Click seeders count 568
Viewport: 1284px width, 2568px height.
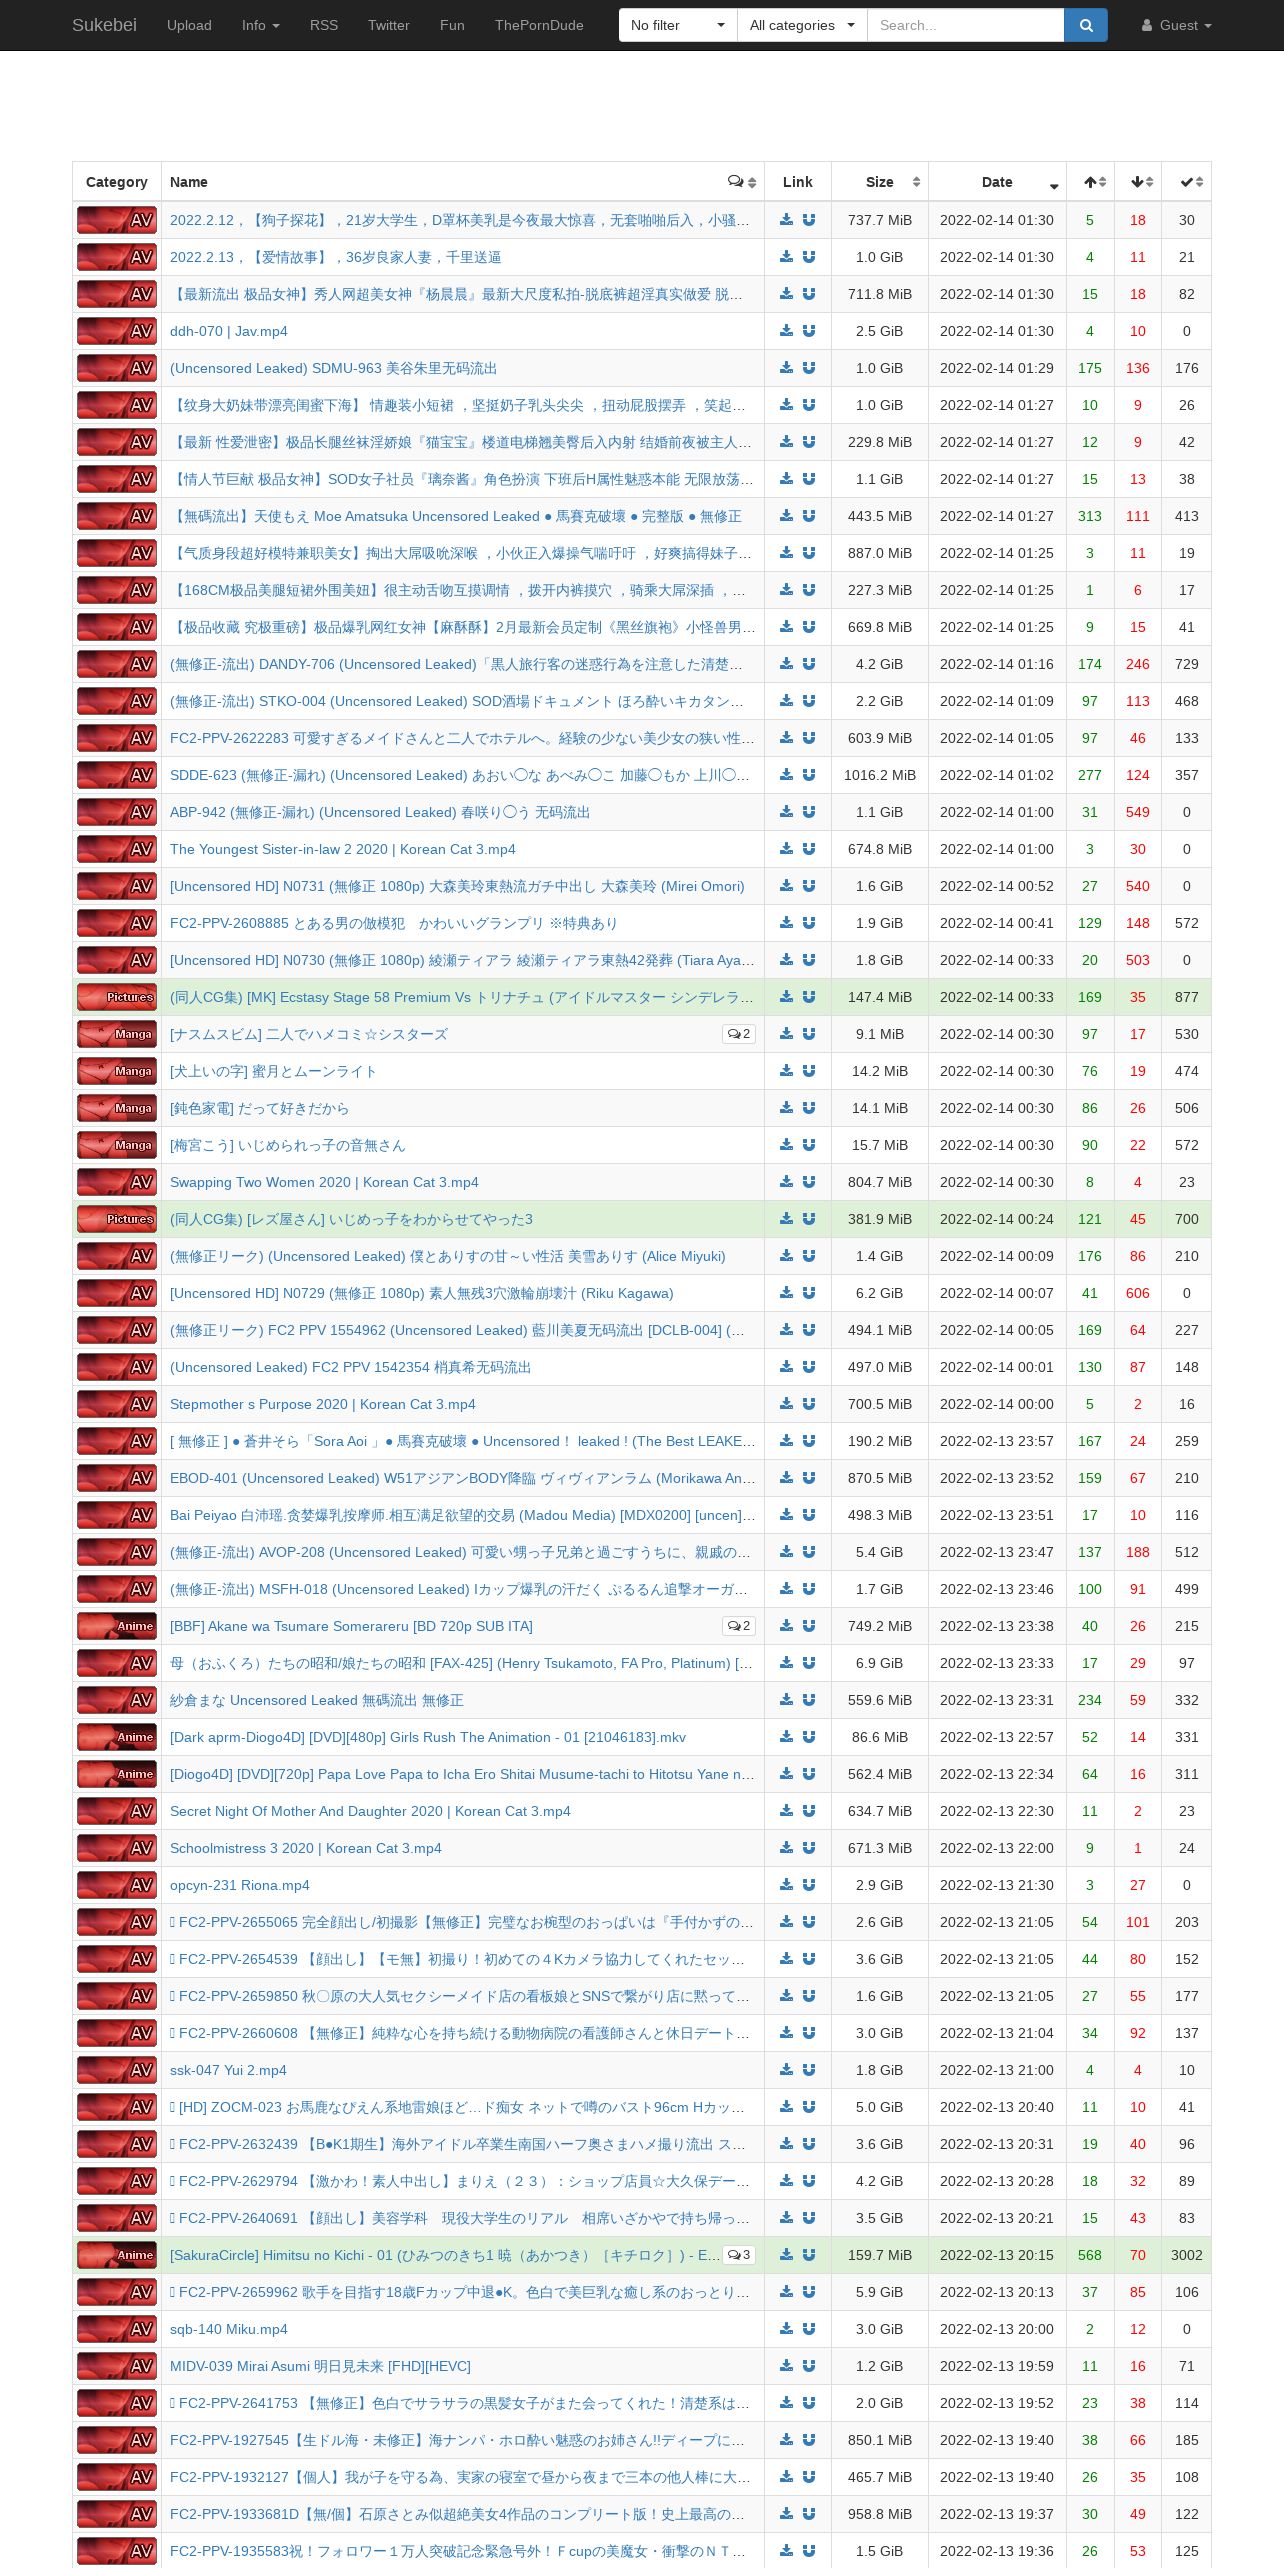tap(1090, 2255)
